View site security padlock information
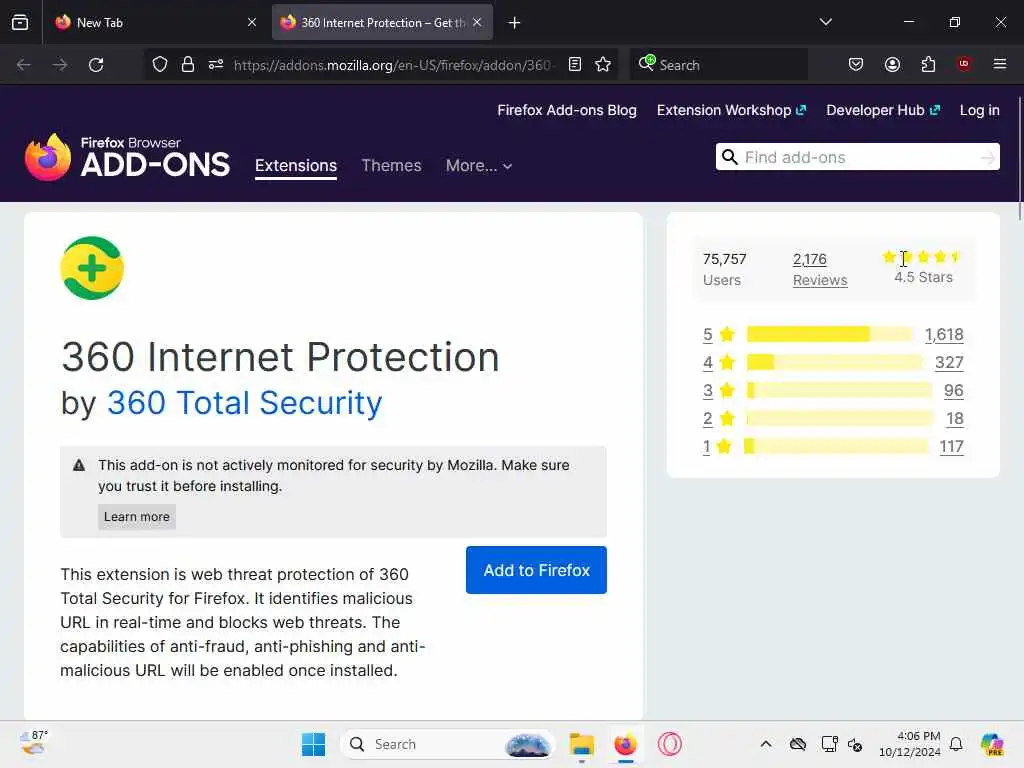The image size is (1024, 768). (188, 64)
